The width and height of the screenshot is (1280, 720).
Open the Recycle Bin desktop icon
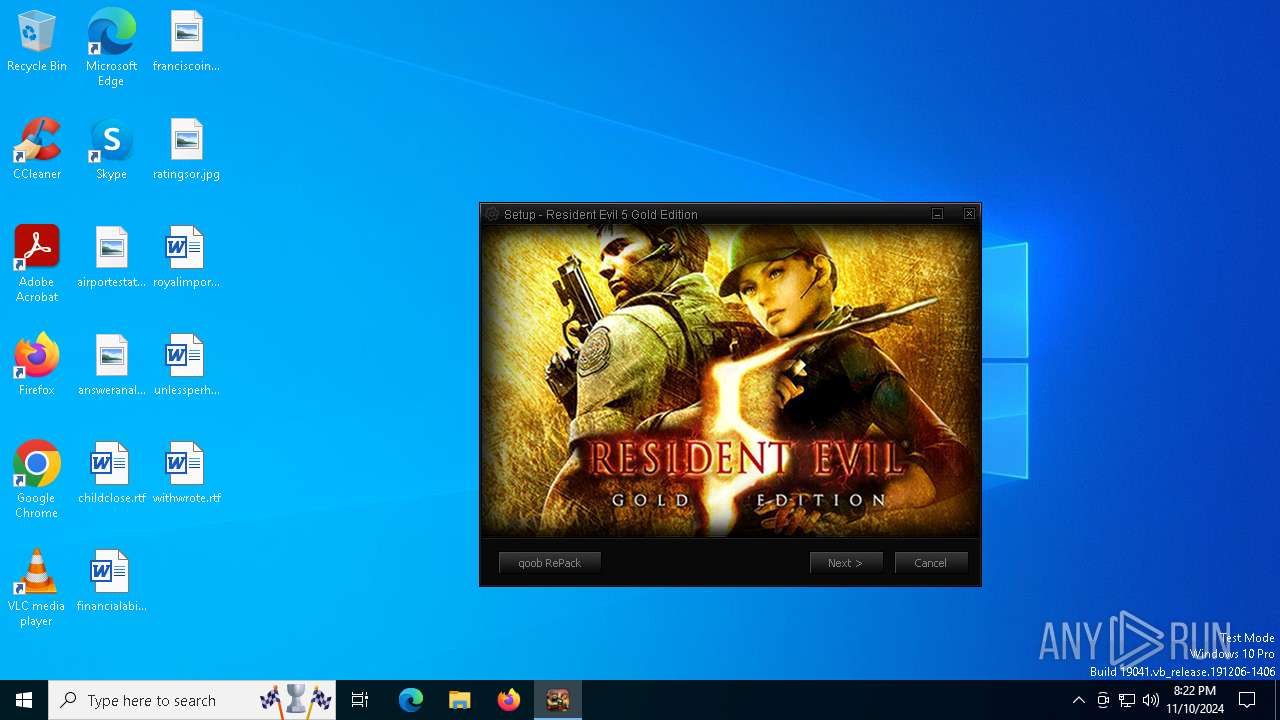coord(37,42)
